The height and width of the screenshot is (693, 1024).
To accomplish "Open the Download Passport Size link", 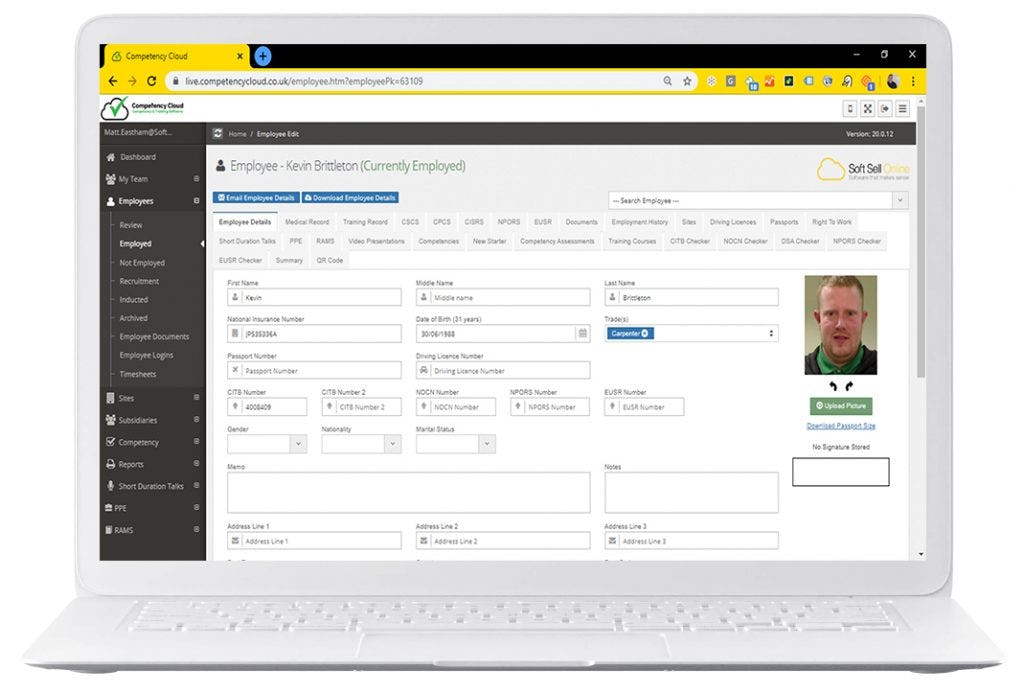I will point(840,425).
